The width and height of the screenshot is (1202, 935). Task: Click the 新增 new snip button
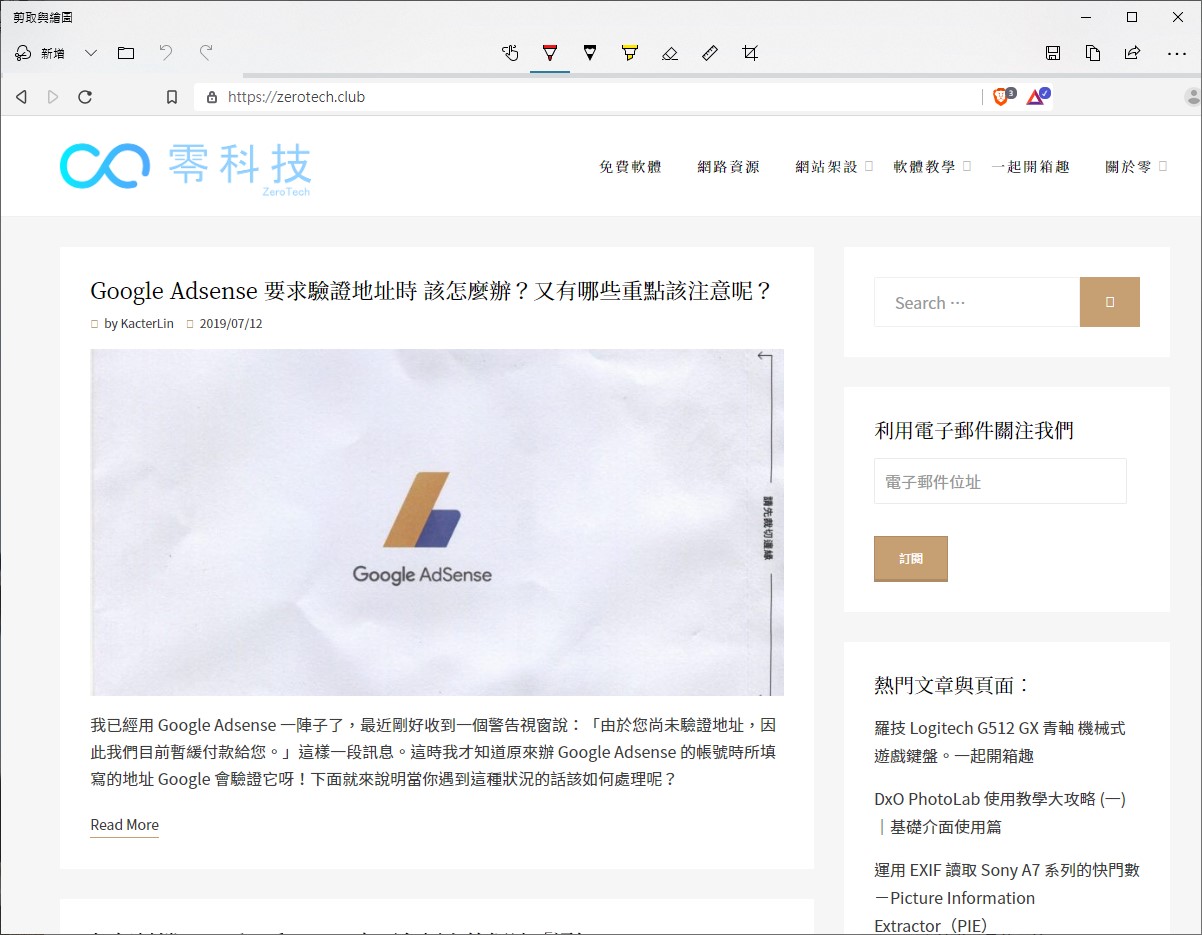(x=40, y=53)
